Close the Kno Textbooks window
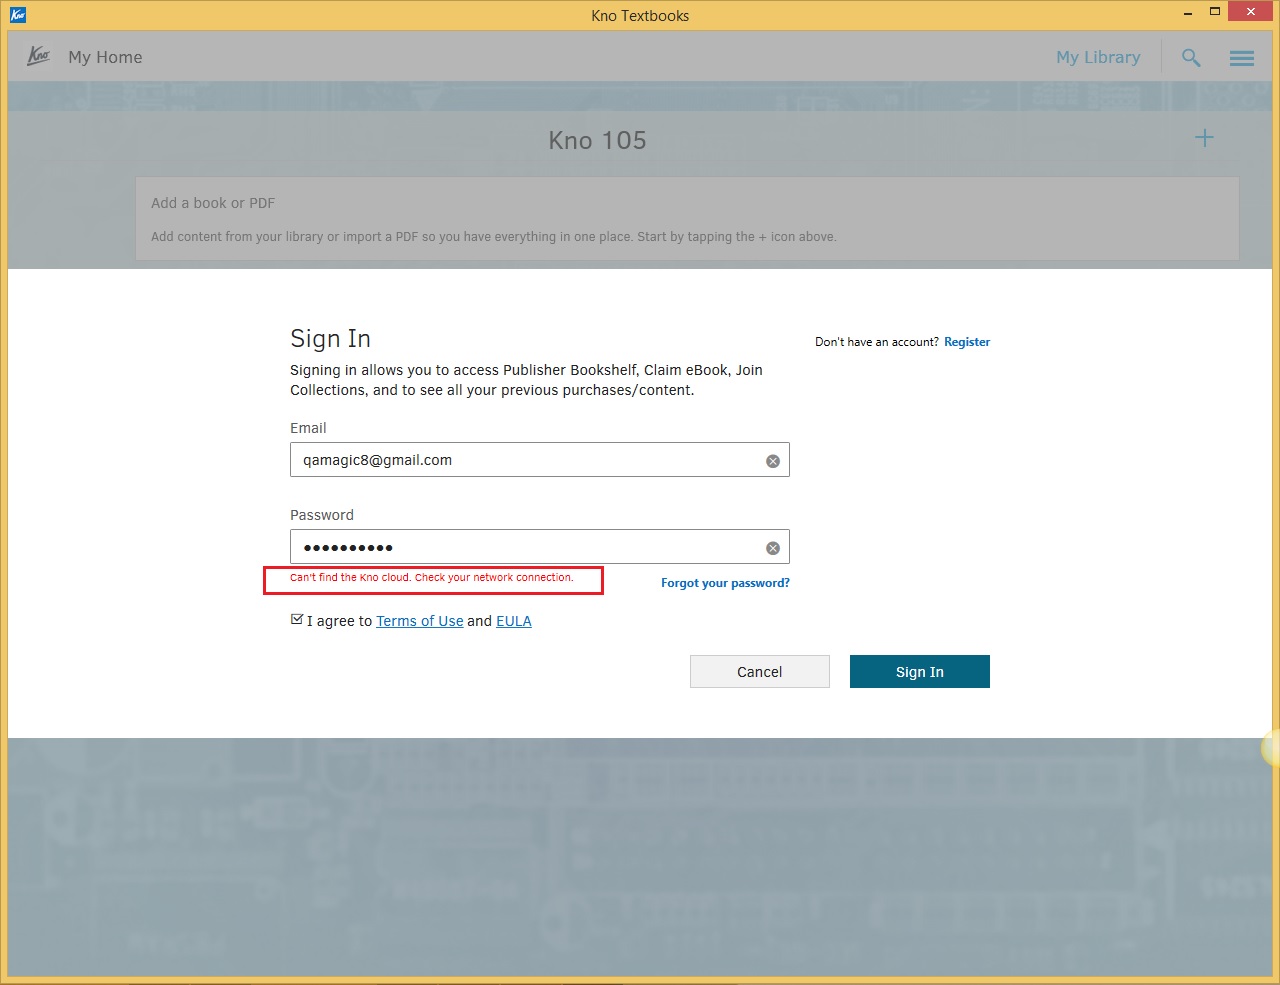1280x985 pixels. click(x=1250, y=12)
